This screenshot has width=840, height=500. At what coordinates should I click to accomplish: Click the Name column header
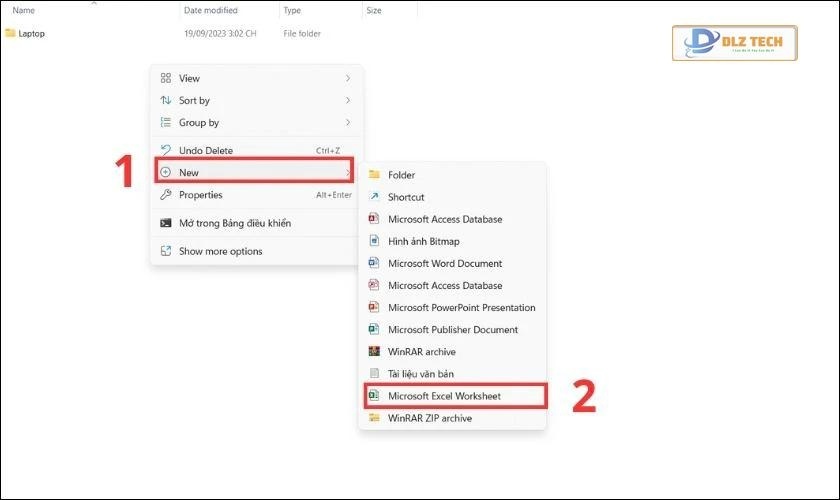[x=23, y=10]
